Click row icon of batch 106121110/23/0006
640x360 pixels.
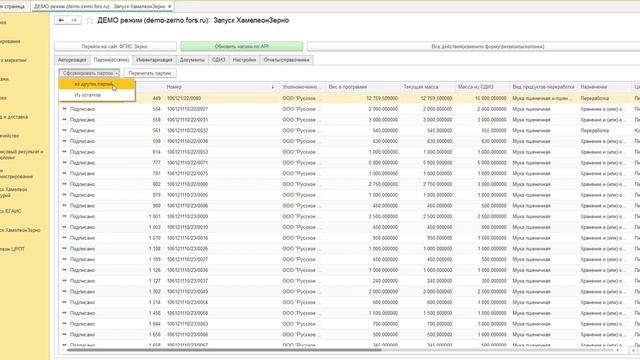[64, 206]
